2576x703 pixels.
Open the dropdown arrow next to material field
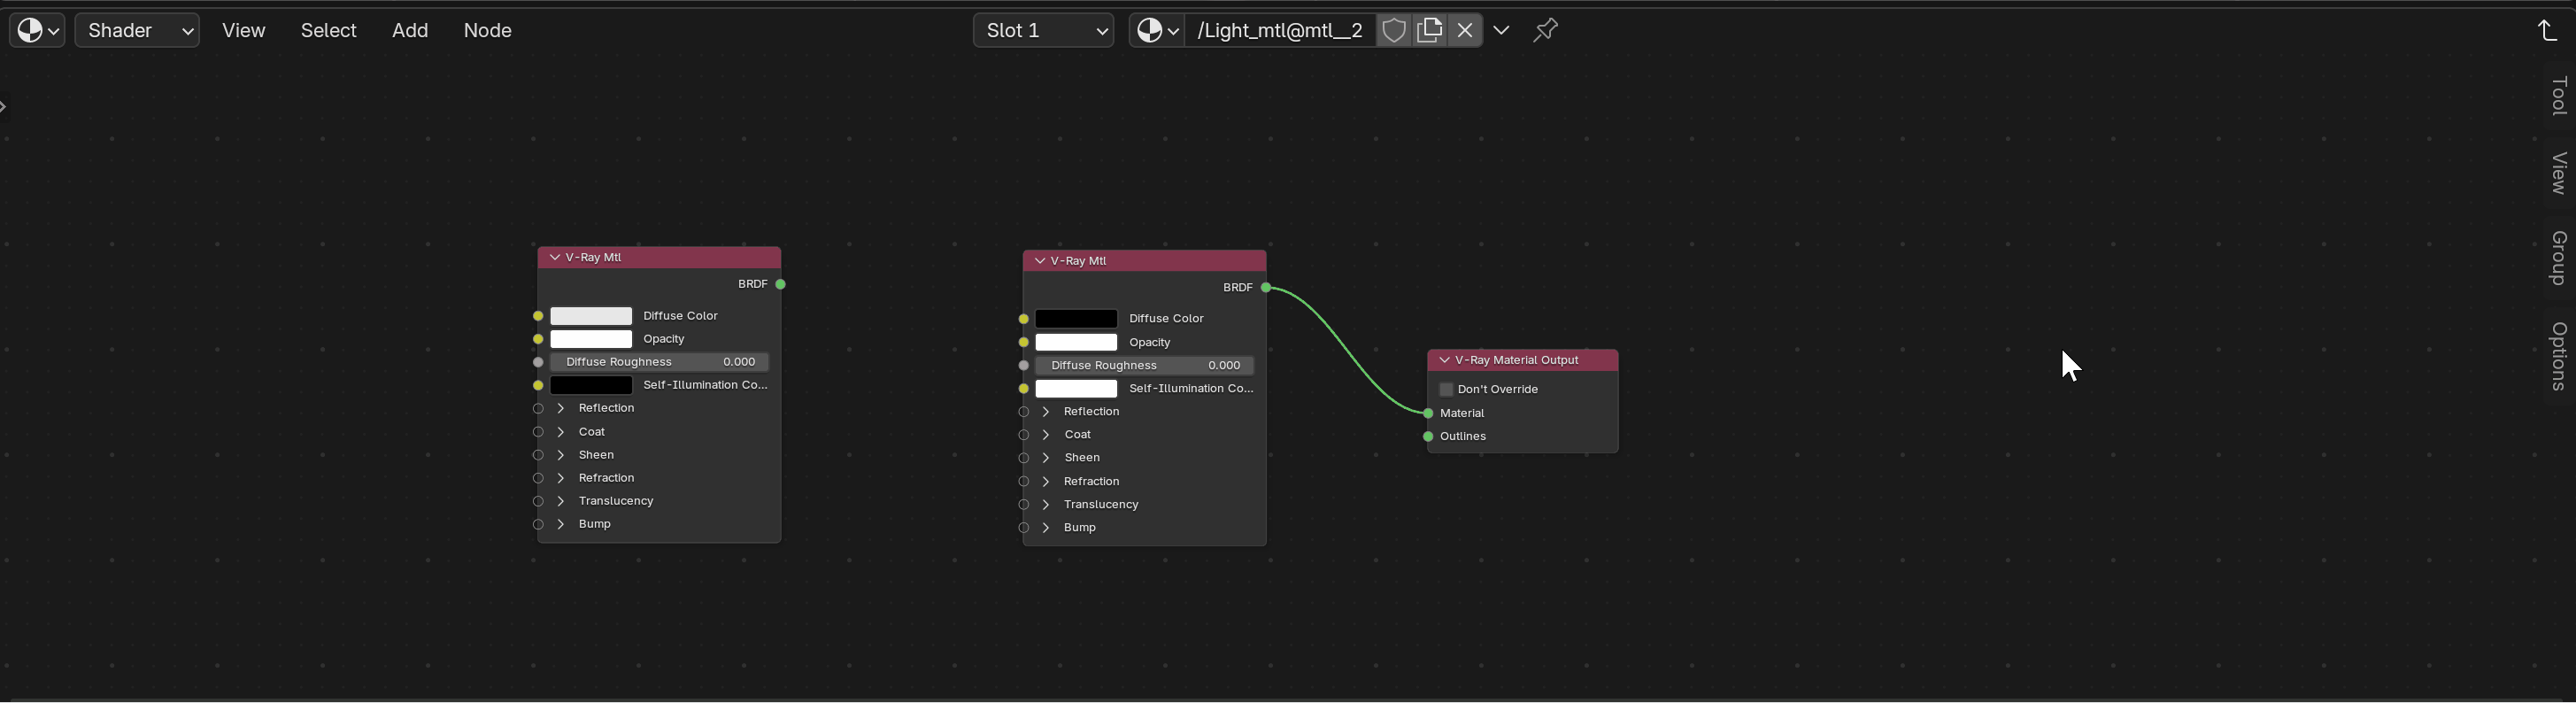pyautogui.click(x=1501, y=30)
